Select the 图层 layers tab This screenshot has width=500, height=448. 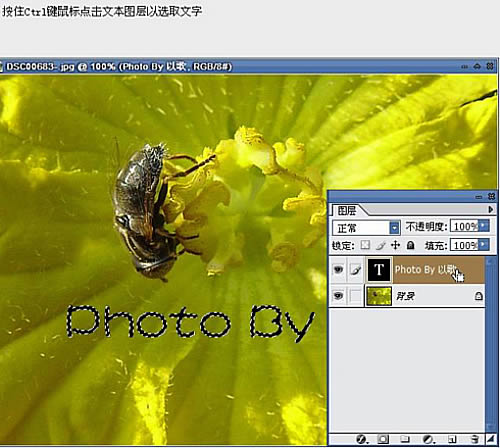pyautogui.click(x=347, y=211)
